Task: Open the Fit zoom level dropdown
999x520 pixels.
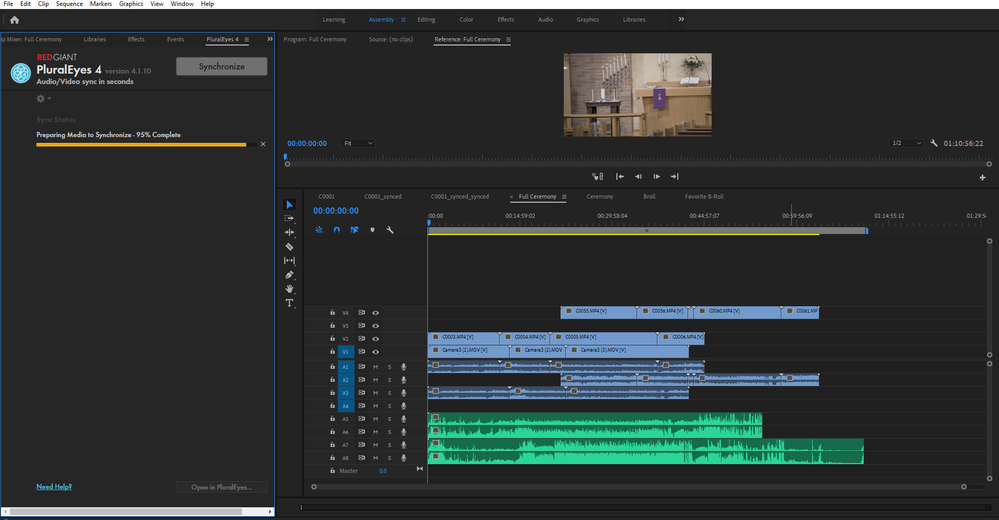Action: pyautogui.click(x=358, y=143)
